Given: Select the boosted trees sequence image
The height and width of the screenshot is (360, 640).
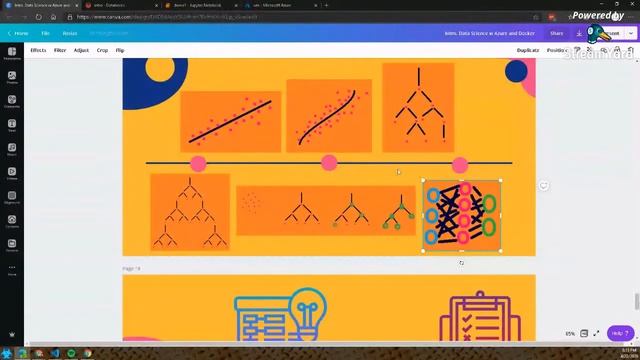Looking at the screenshot, I should (326, 211).
